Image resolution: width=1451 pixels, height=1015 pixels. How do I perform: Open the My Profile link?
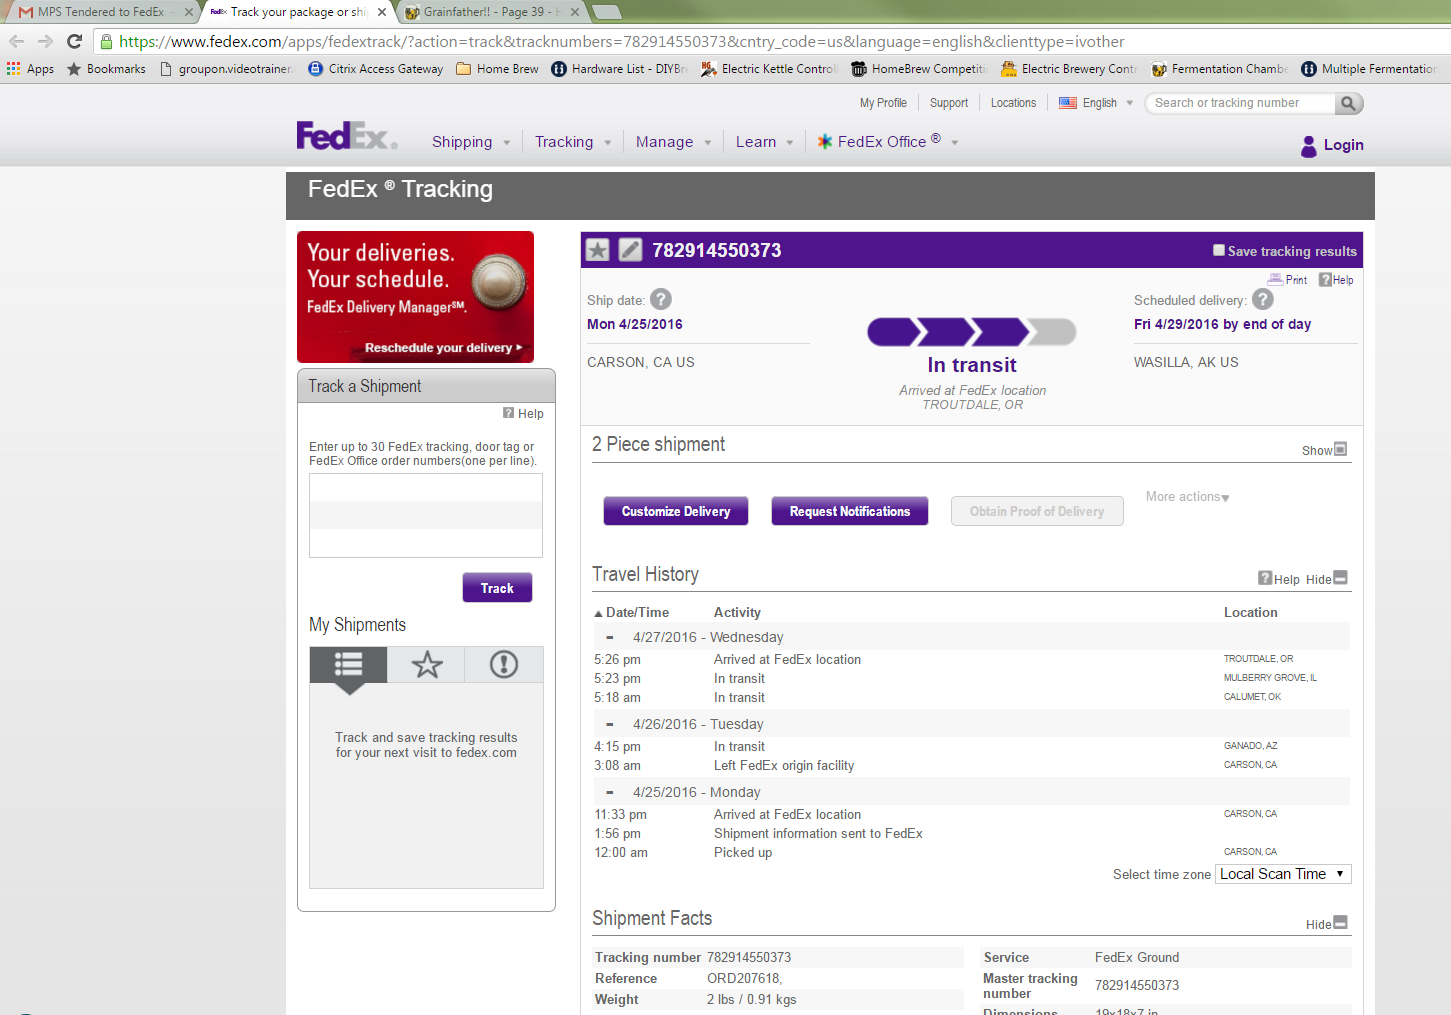tap(883, 103)
